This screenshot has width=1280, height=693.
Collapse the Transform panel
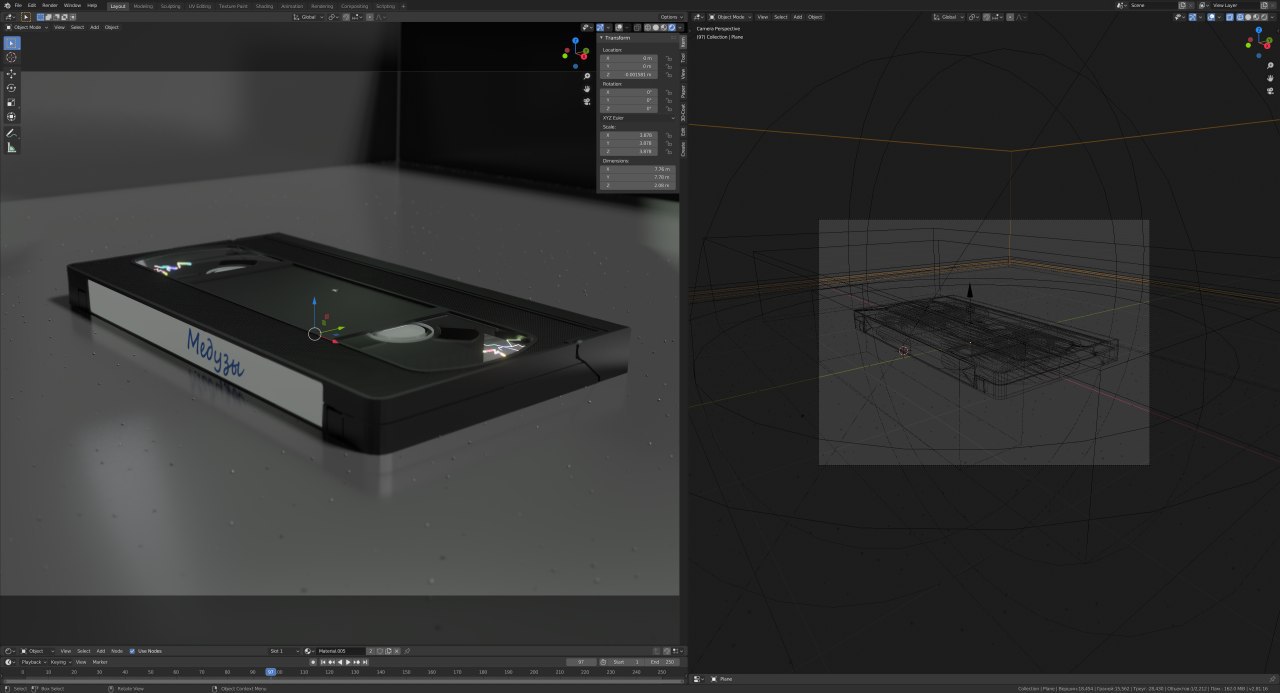tap(601, 38)
